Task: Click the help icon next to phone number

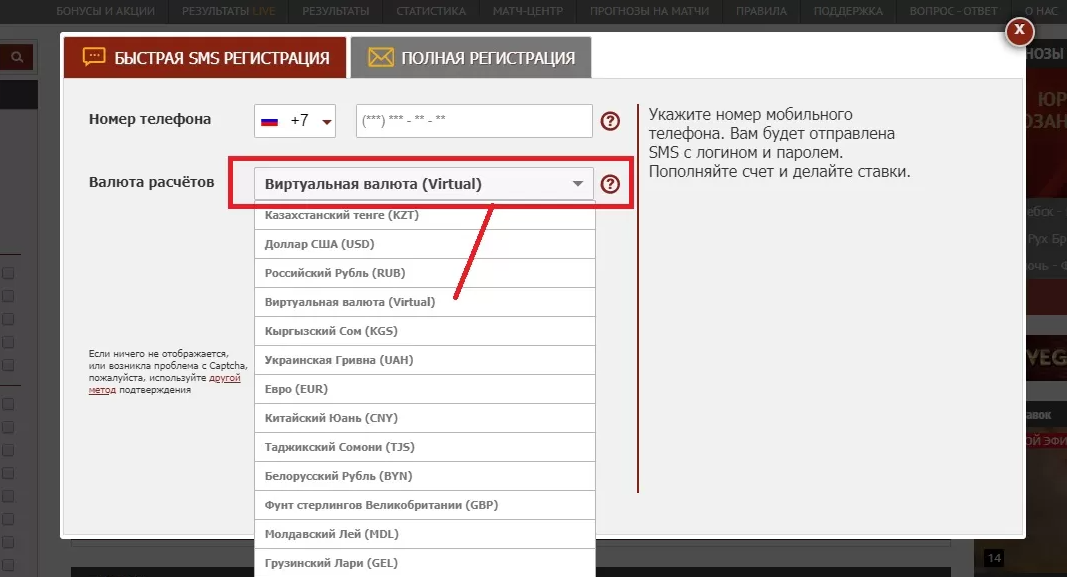Action: [x=610, y=121]
